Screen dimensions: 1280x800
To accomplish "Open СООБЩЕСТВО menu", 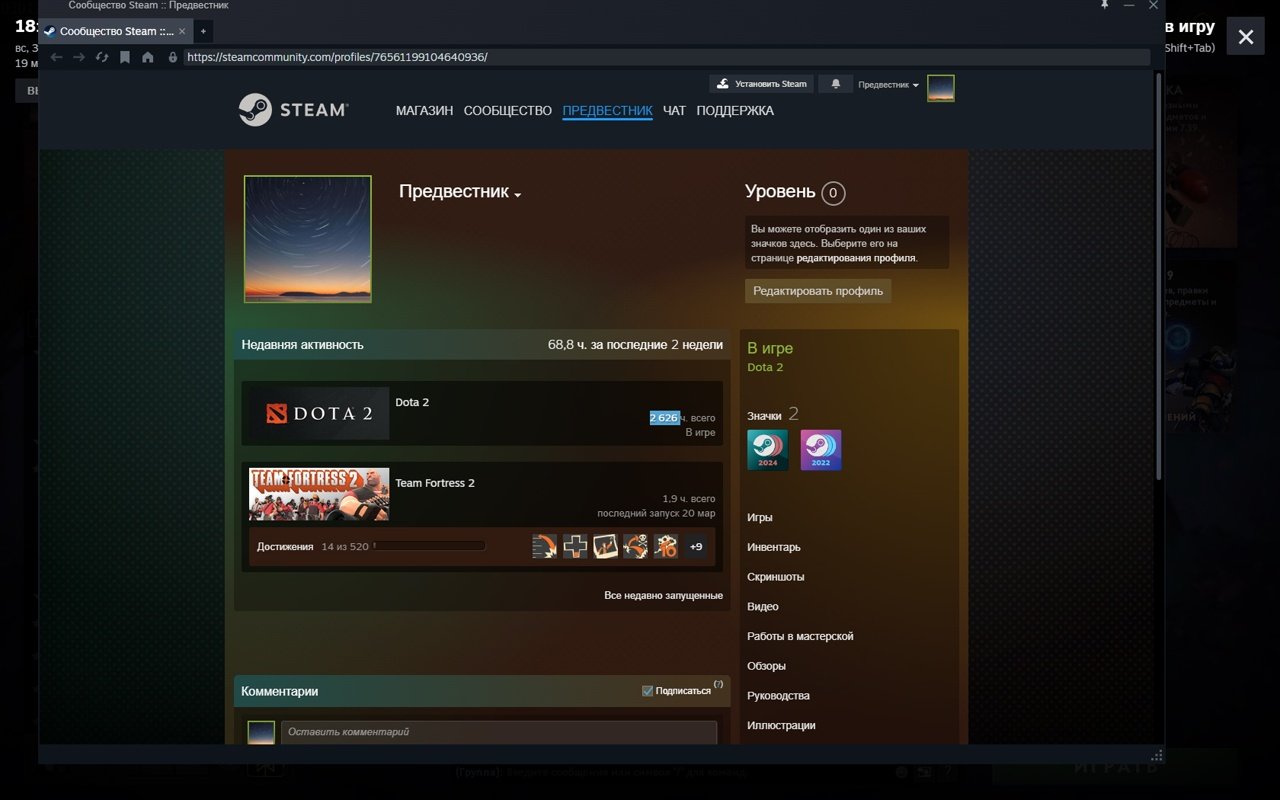I will tap(507, 111).
